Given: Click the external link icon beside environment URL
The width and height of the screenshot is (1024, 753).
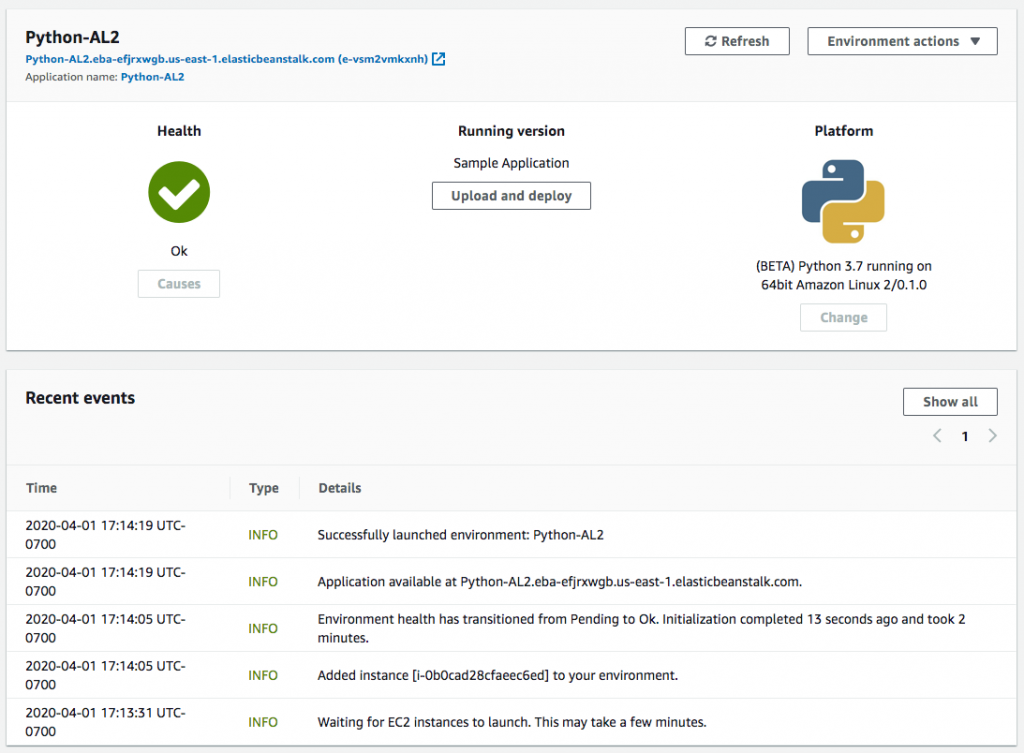Looking at the screenshot, I should point(439,59).
